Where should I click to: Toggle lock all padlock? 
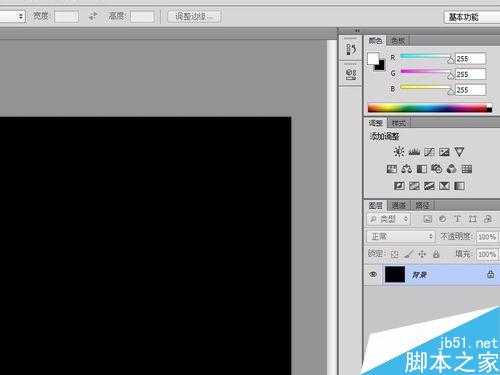pos(436,254)
